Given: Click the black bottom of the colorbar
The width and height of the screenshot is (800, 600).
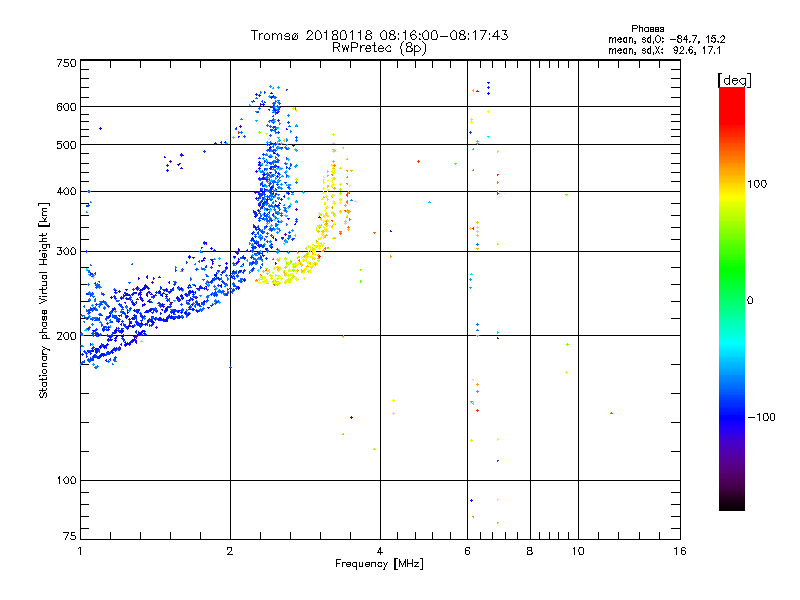Looking at the screenshot, I should coord(732,503).
